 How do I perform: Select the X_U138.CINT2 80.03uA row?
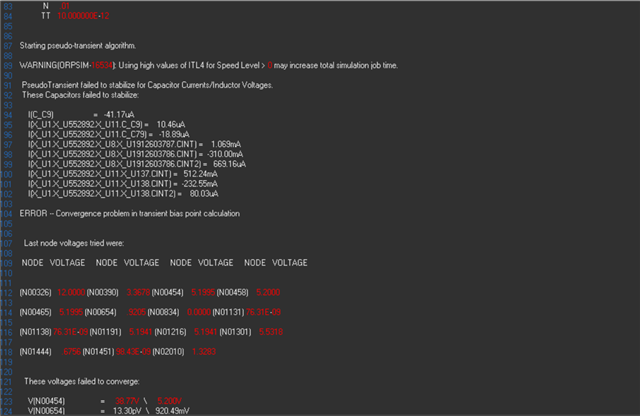(123, 194)
